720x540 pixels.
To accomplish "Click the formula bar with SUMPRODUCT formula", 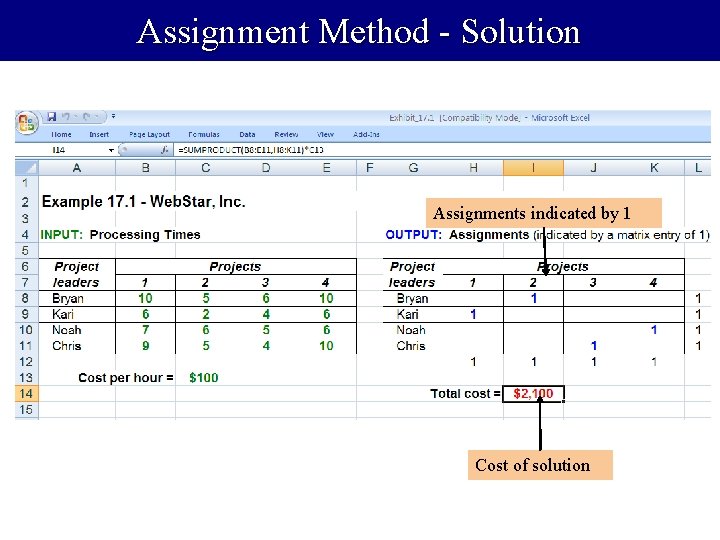I will point(442,150).
